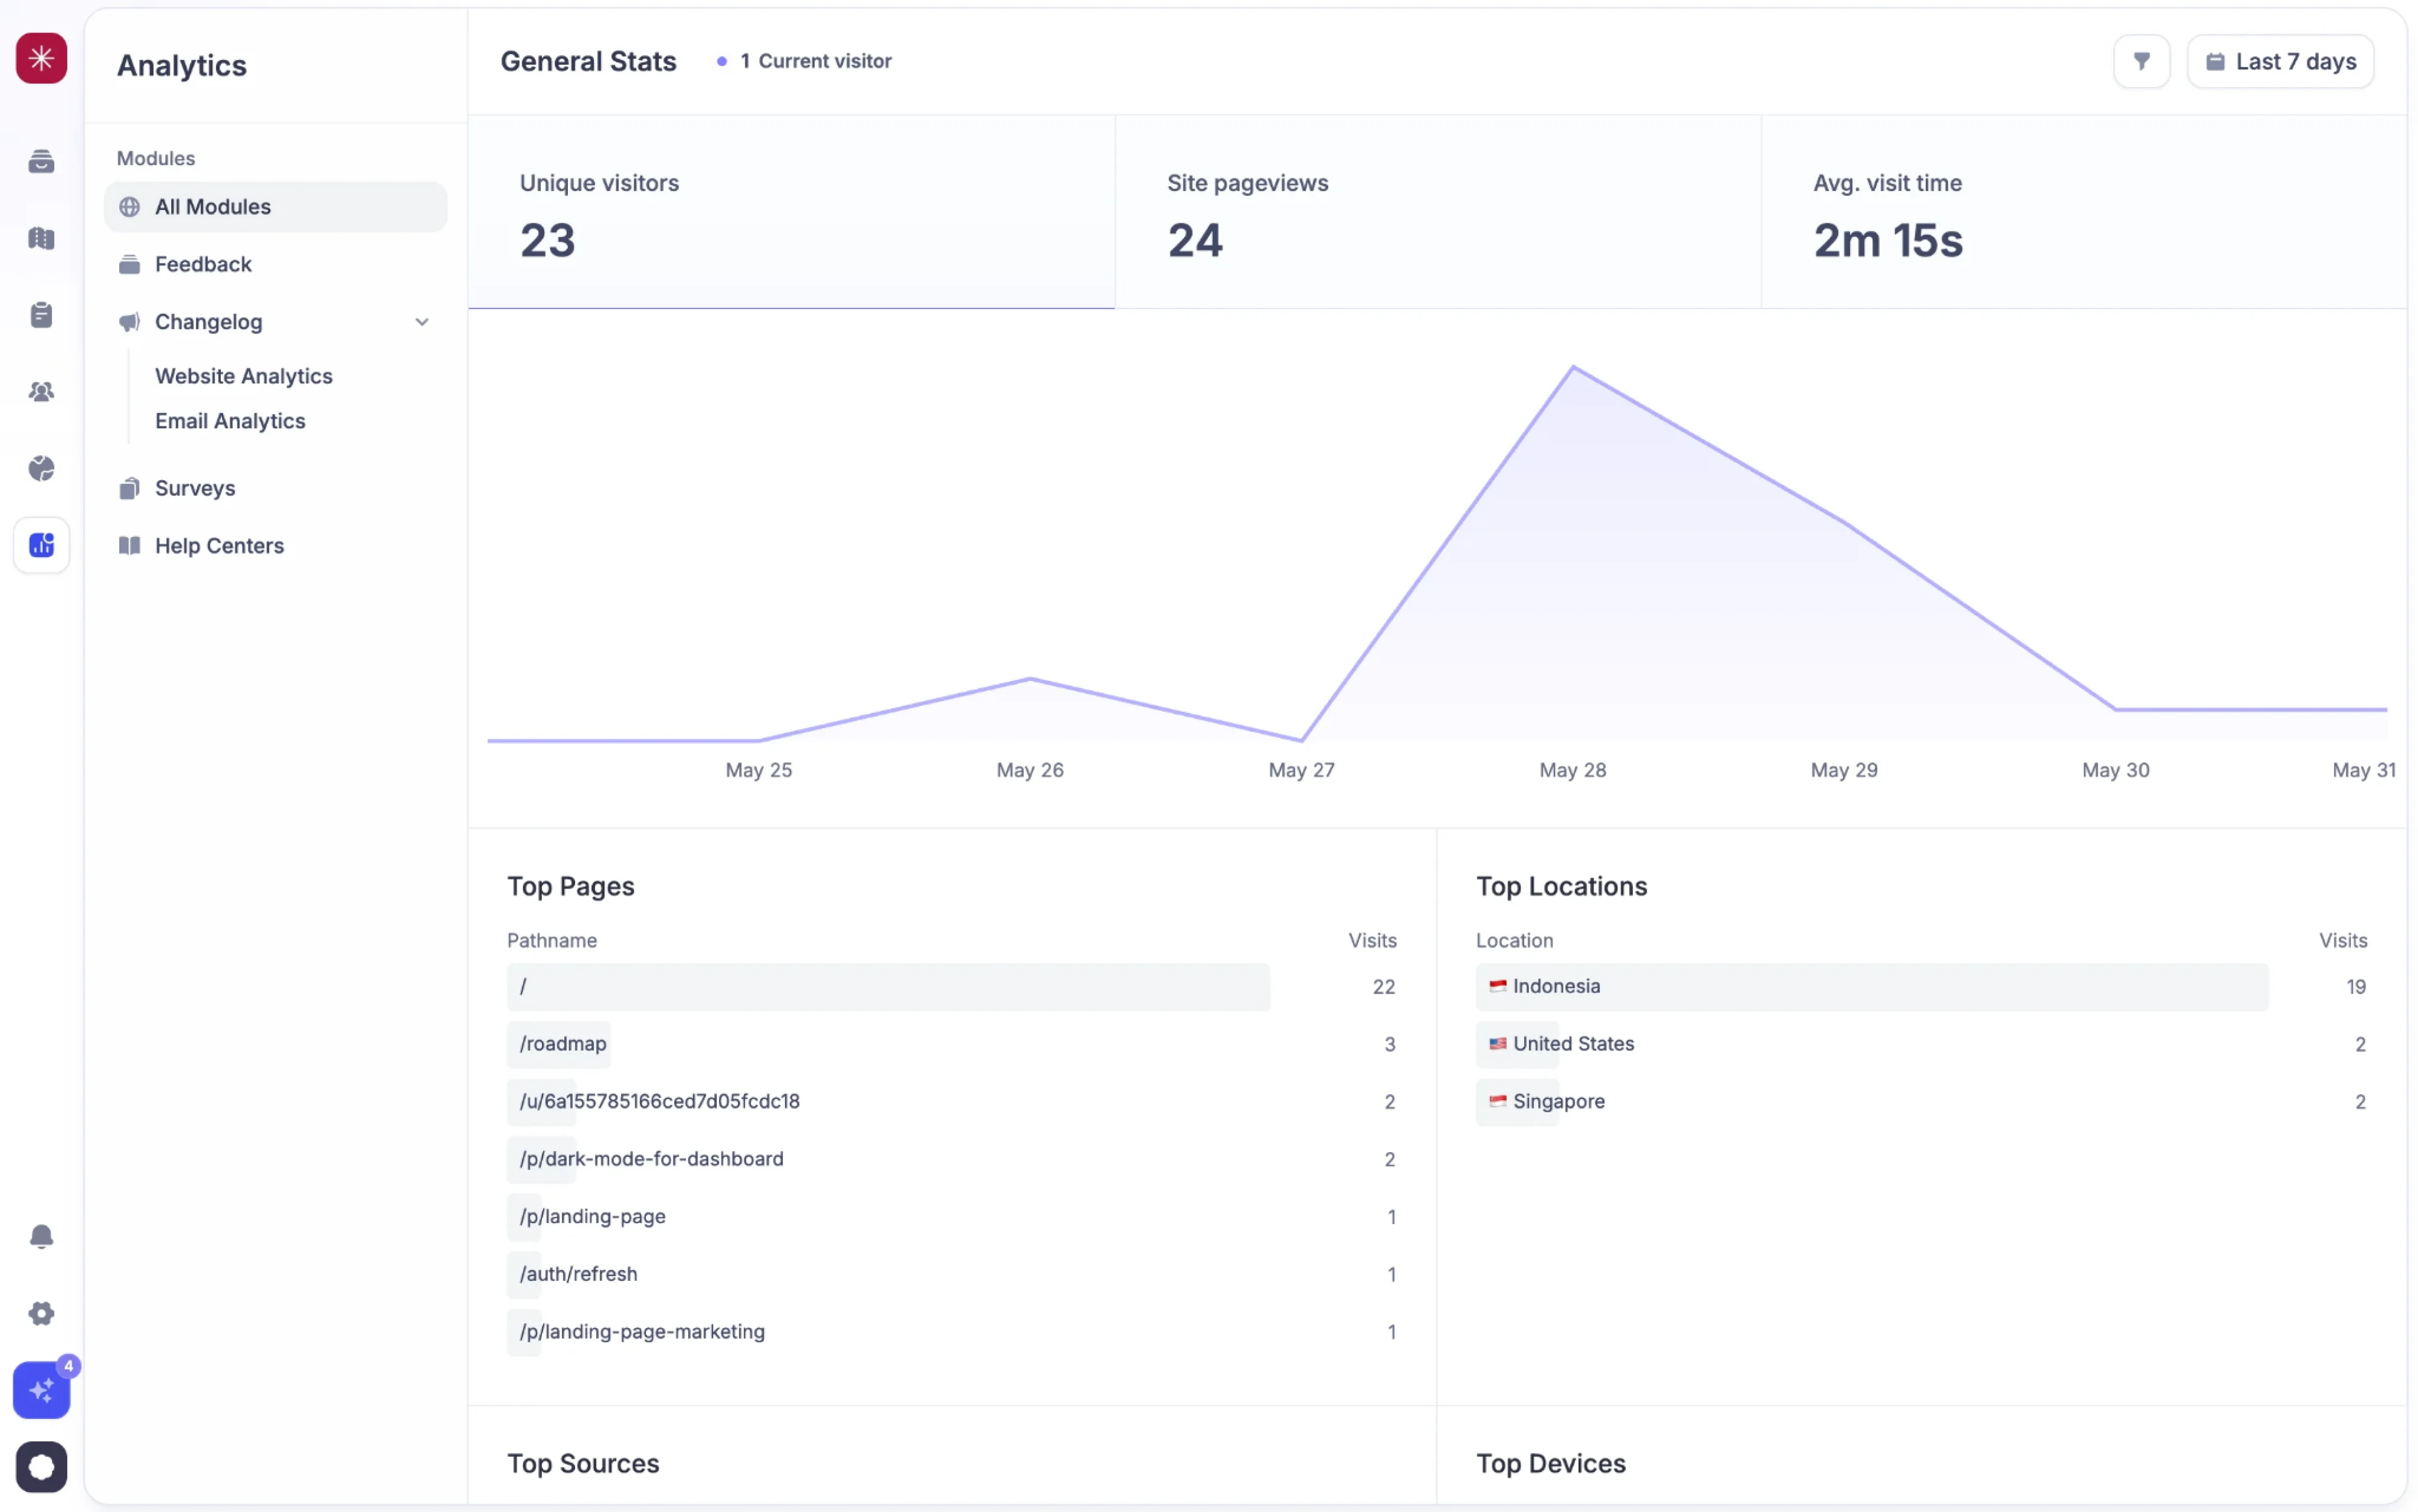Open the Changelog module
The width and height of the screenshot is (2418, 1512).
pos(275,322)
